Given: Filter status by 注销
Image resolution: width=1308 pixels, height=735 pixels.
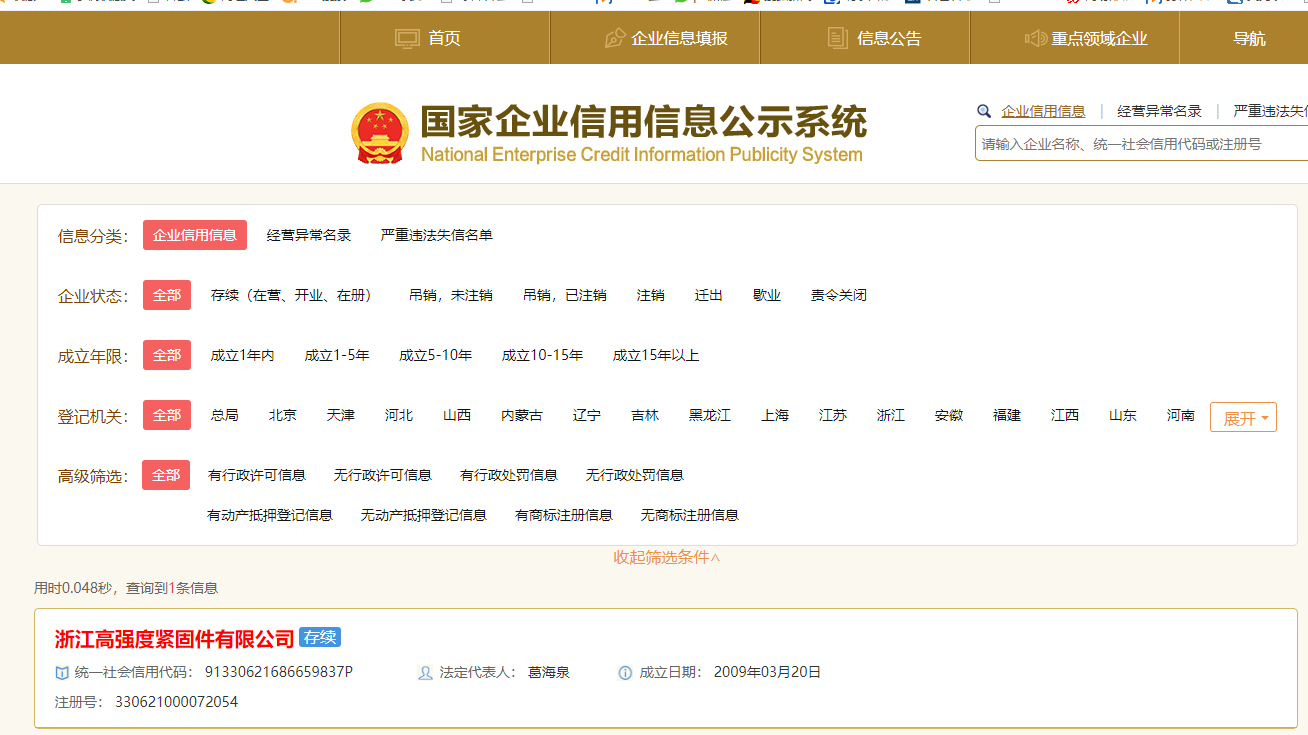Looking at the screenshot, I should coord(651,295).
